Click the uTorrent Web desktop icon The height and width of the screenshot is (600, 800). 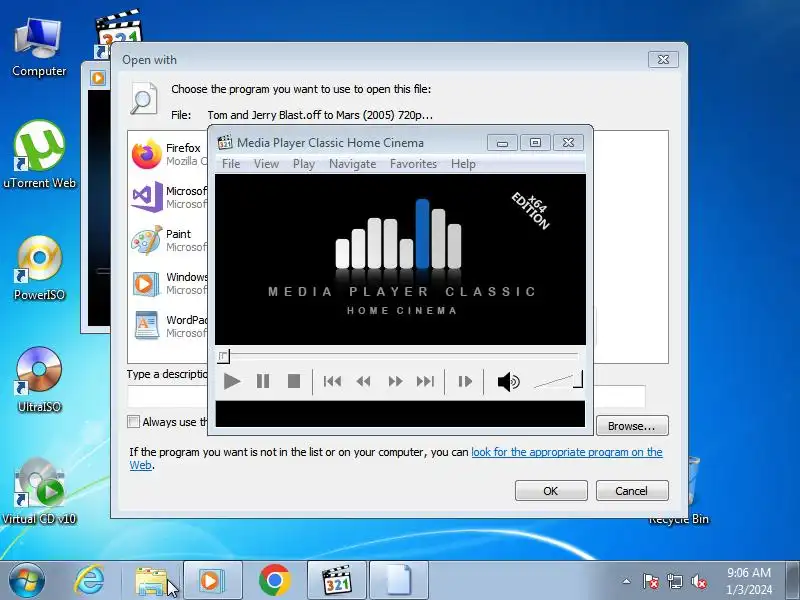click(x=39, y=155)
